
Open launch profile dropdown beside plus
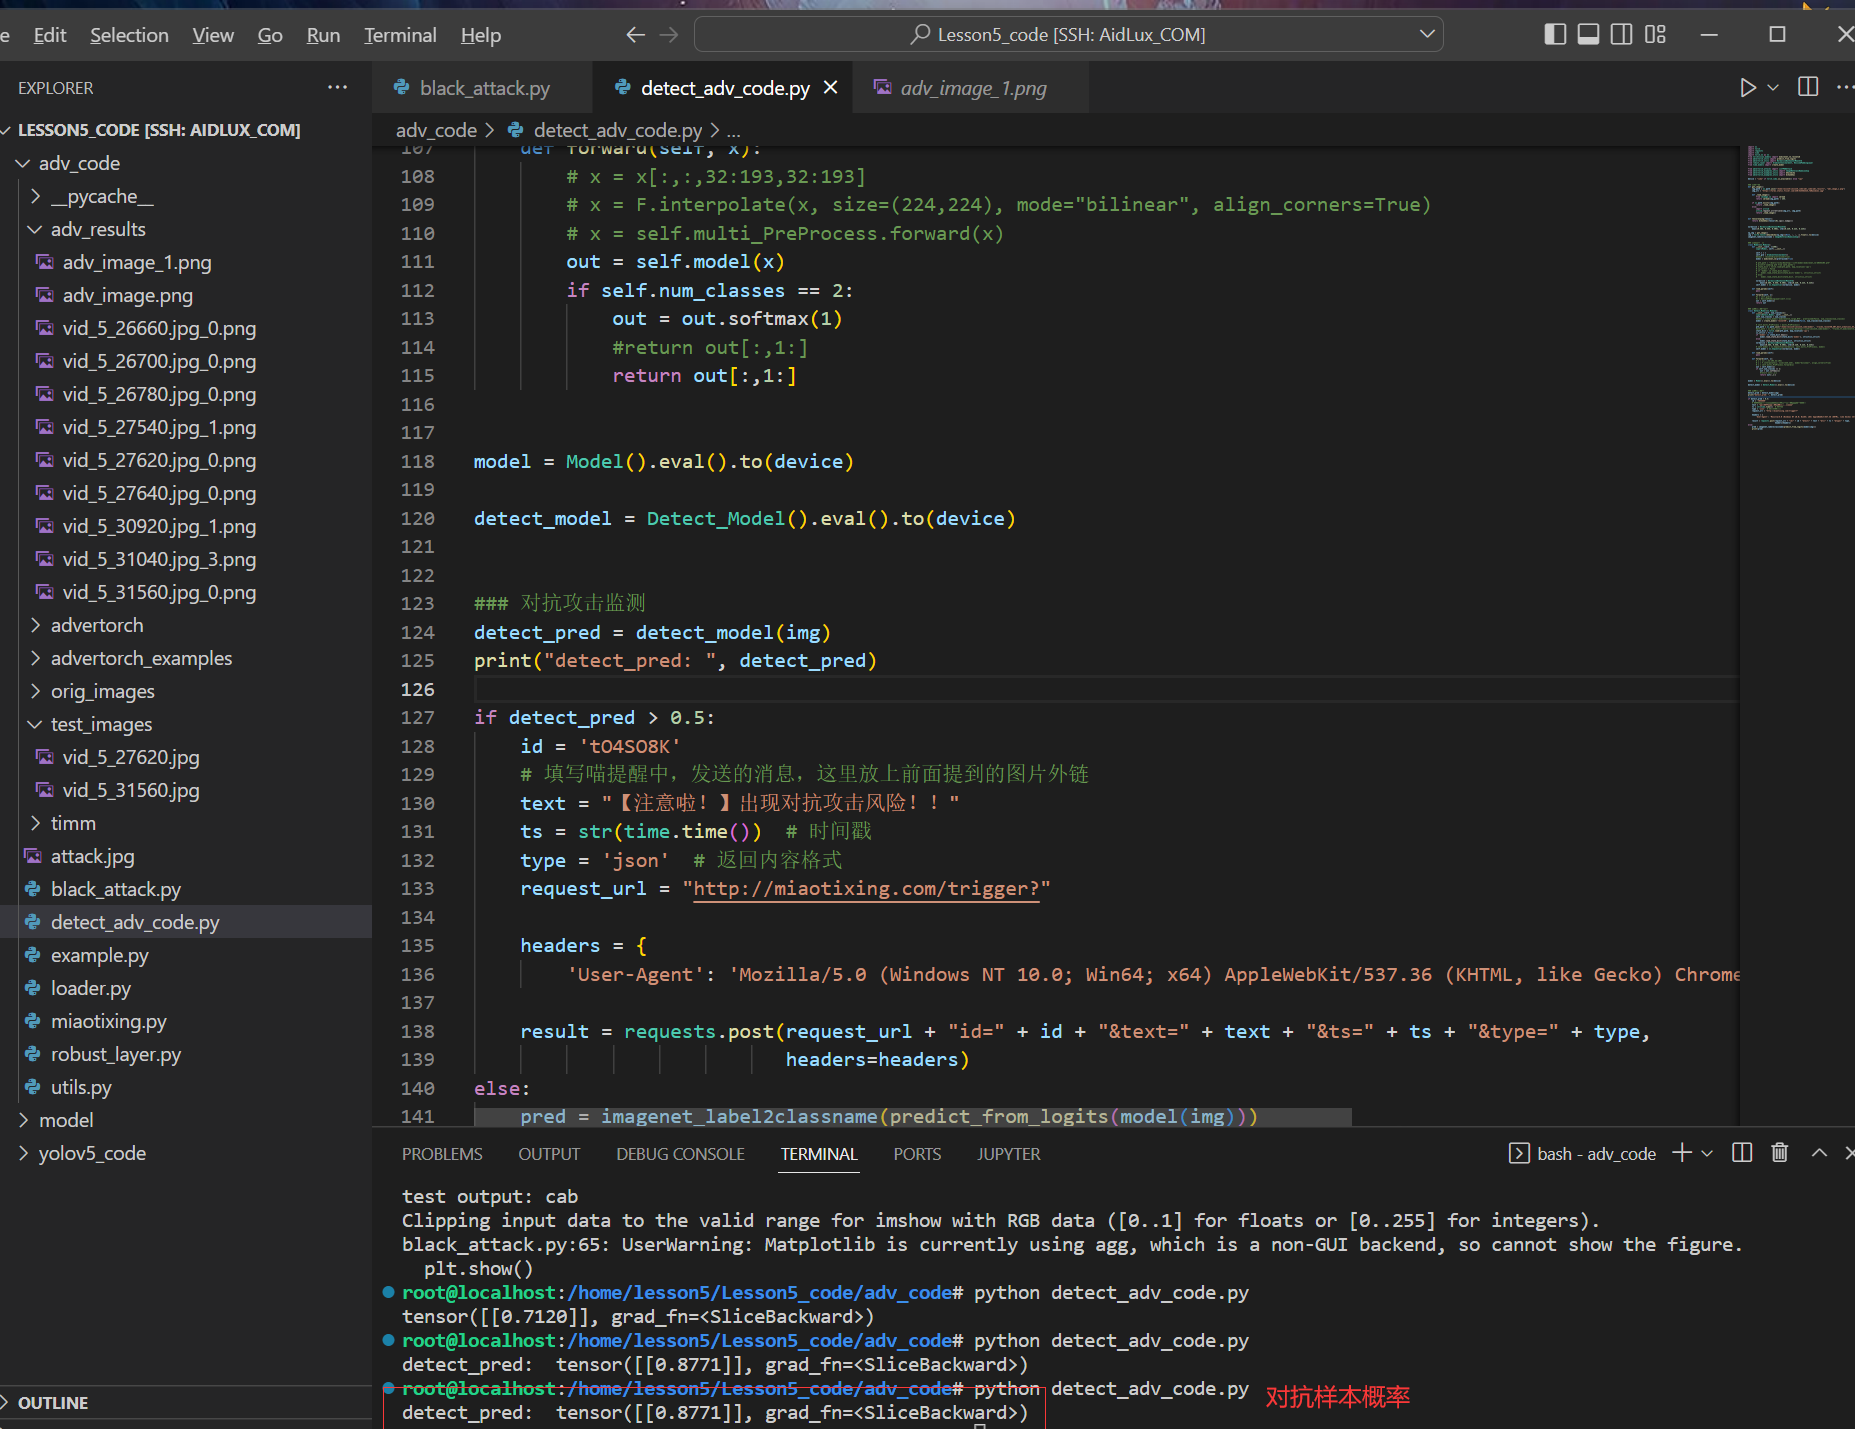pos(1707,1153)
